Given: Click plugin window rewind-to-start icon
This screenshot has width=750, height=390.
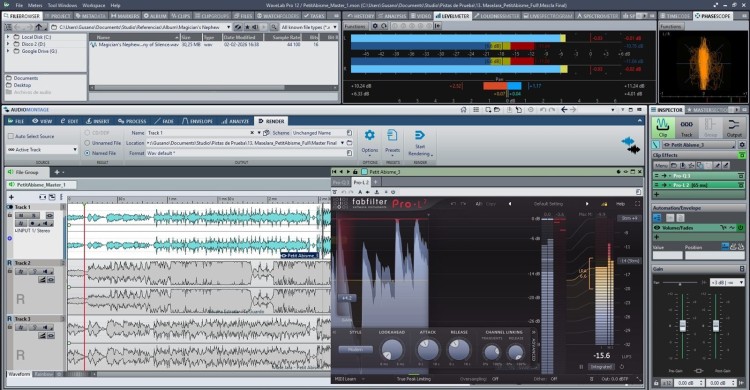Looking at the screenshot, I should [x=334, y=172].
